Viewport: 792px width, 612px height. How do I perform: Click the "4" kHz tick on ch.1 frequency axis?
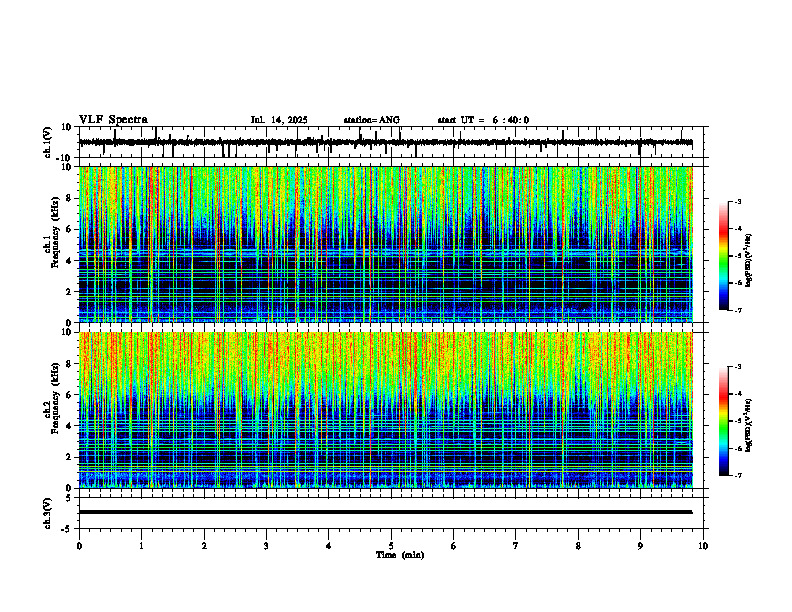pyautogui.click(x=70, y=261)
